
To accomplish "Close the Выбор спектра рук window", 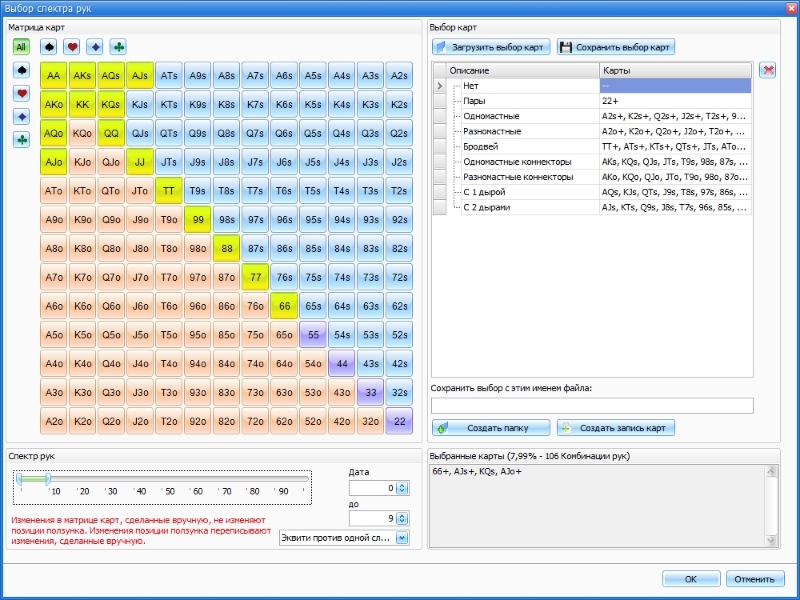I will (x=789, y=8).
